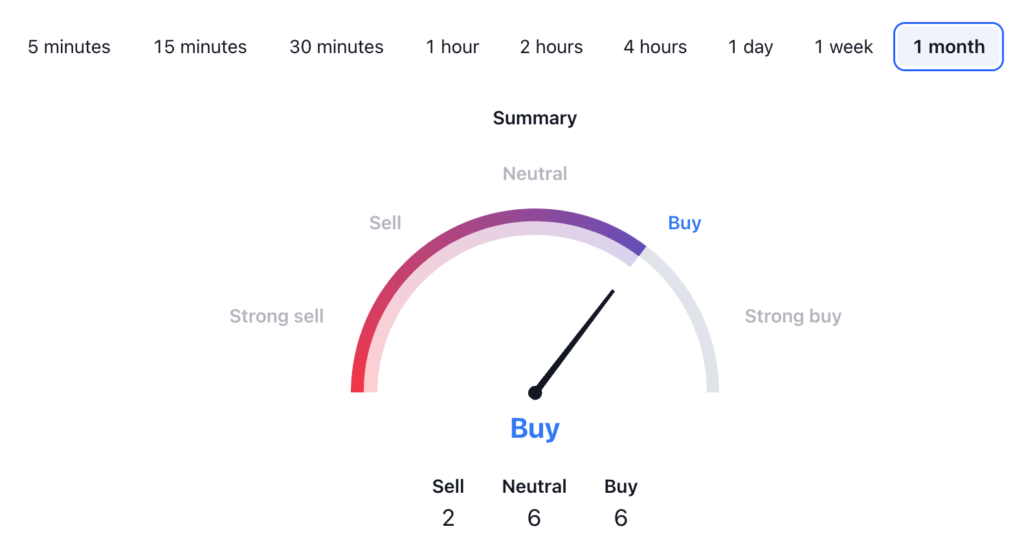Image resolution: width=1024 pixels, height=553 pixels.
Task: Switch to the 15 minutes tab
Action: [200, 47]
